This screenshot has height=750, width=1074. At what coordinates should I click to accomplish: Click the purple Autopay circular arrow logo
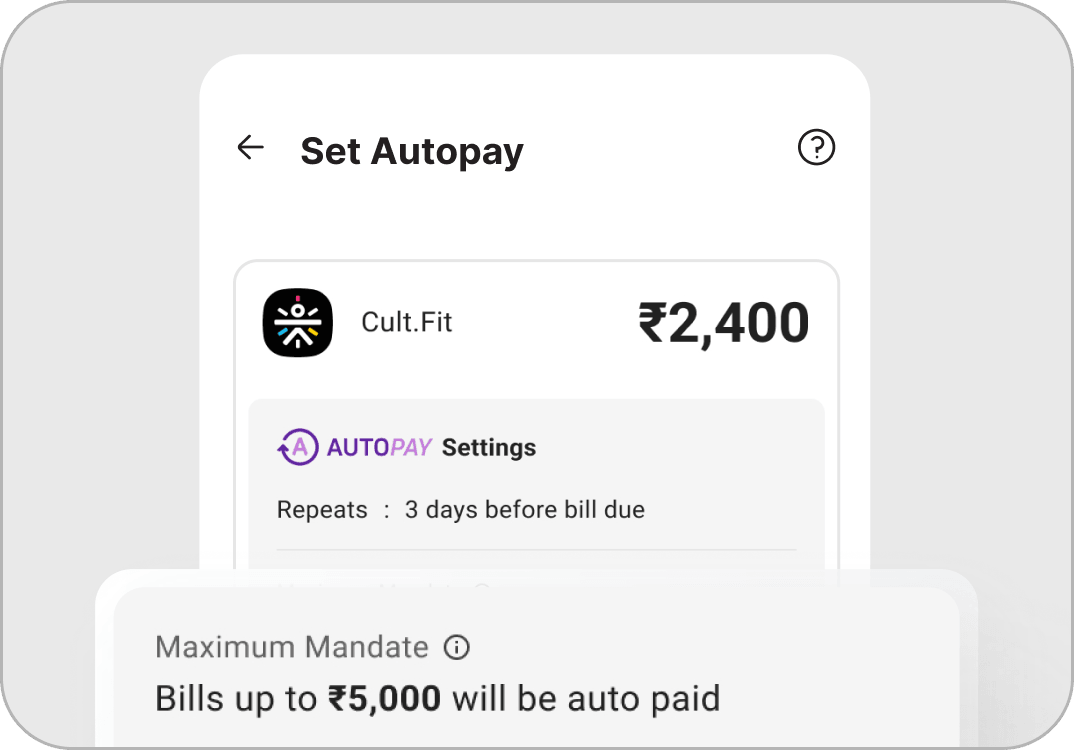coord(297,447)
